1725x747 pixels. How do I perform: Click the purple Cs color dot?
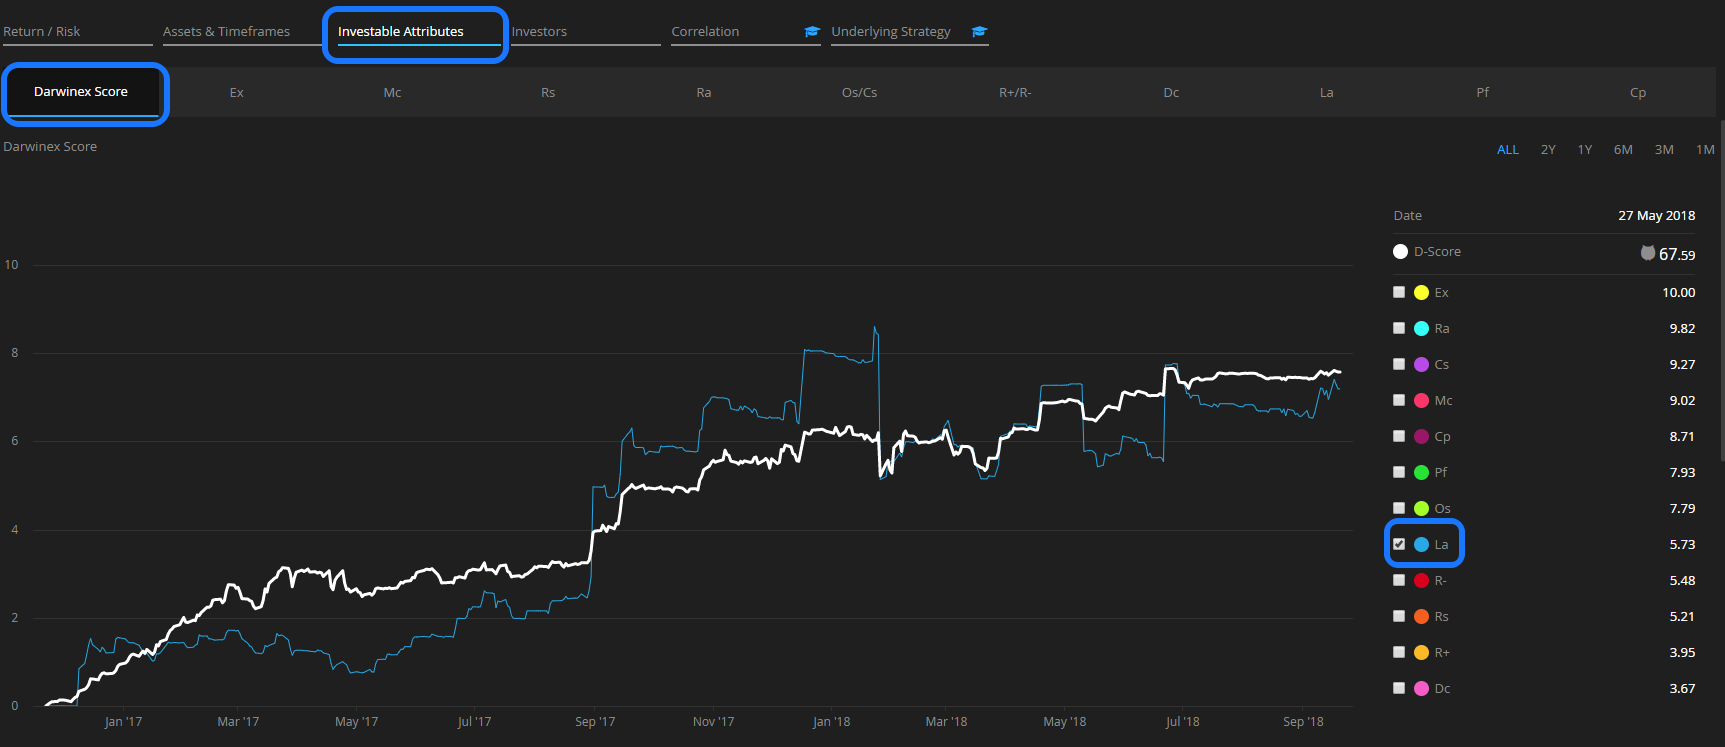(x=1421, y=364)
